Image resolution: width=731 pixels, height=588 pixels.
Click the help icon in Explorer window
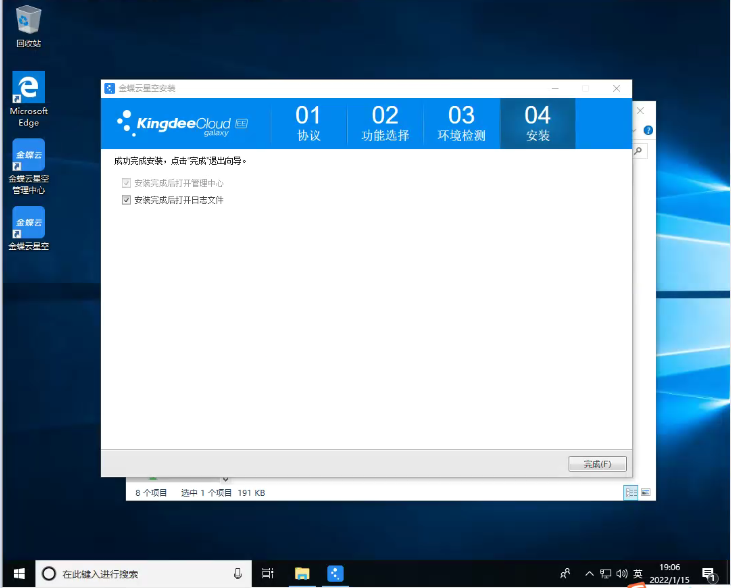648,130
